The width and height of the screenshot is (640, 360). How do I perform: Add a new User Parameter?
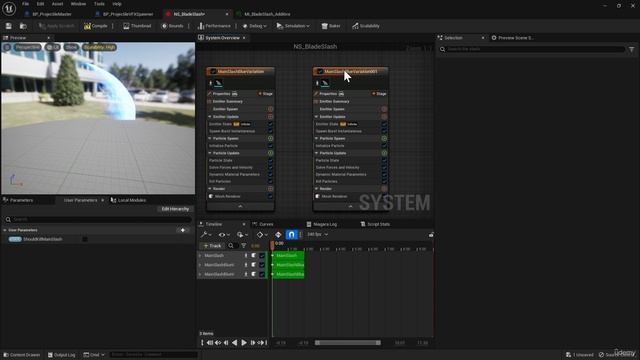(183, 230)
